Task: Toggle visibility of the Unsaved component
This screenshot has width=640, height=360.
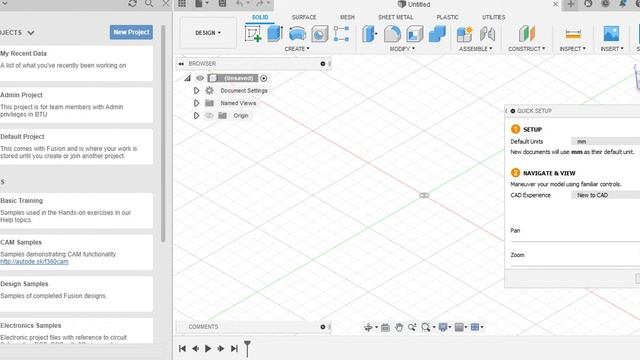Action: click(200, 78)
